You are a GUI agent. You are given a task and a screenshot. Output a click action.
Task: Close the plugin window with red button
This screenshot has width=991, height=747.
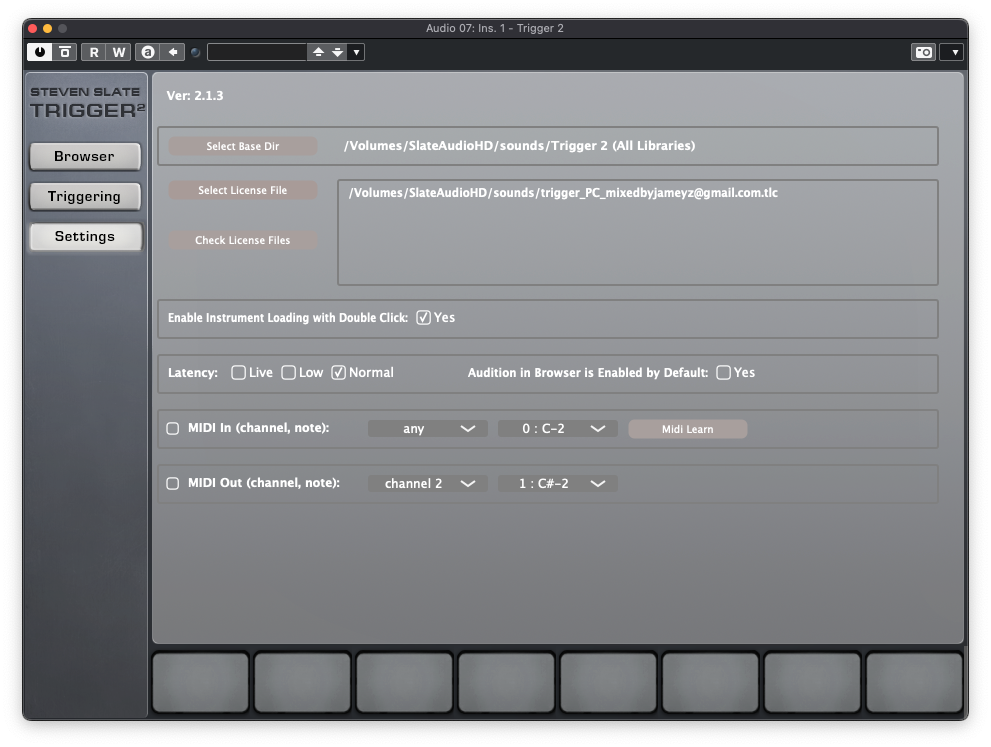[33, 28]
